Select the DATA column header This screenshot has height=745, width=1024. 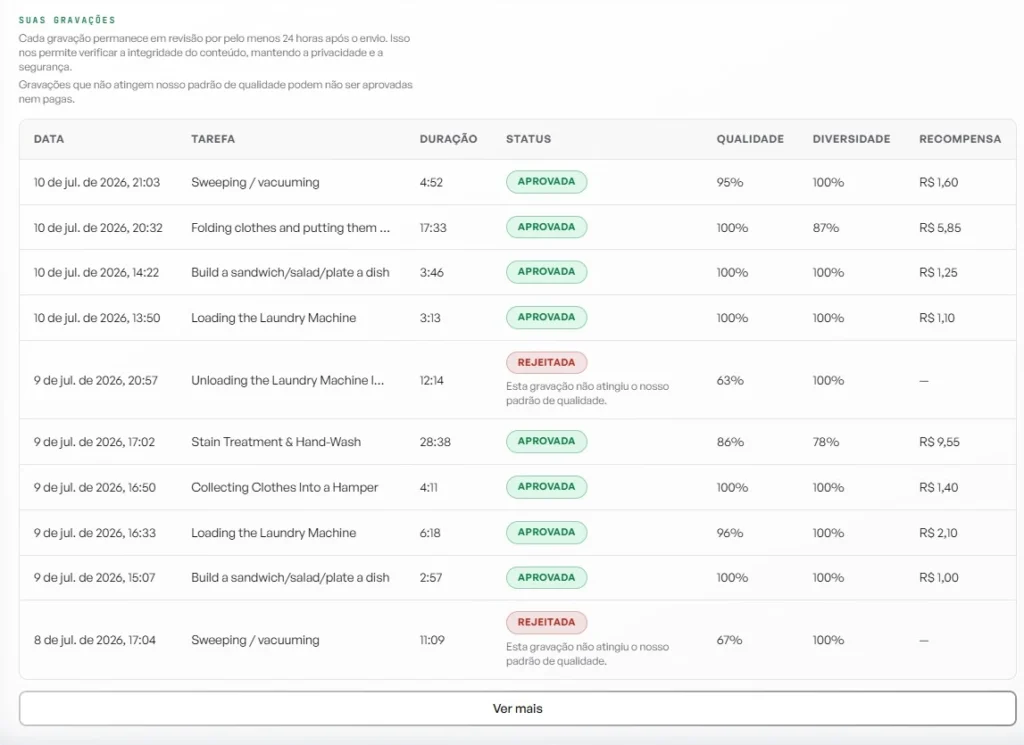click(49, 139)
